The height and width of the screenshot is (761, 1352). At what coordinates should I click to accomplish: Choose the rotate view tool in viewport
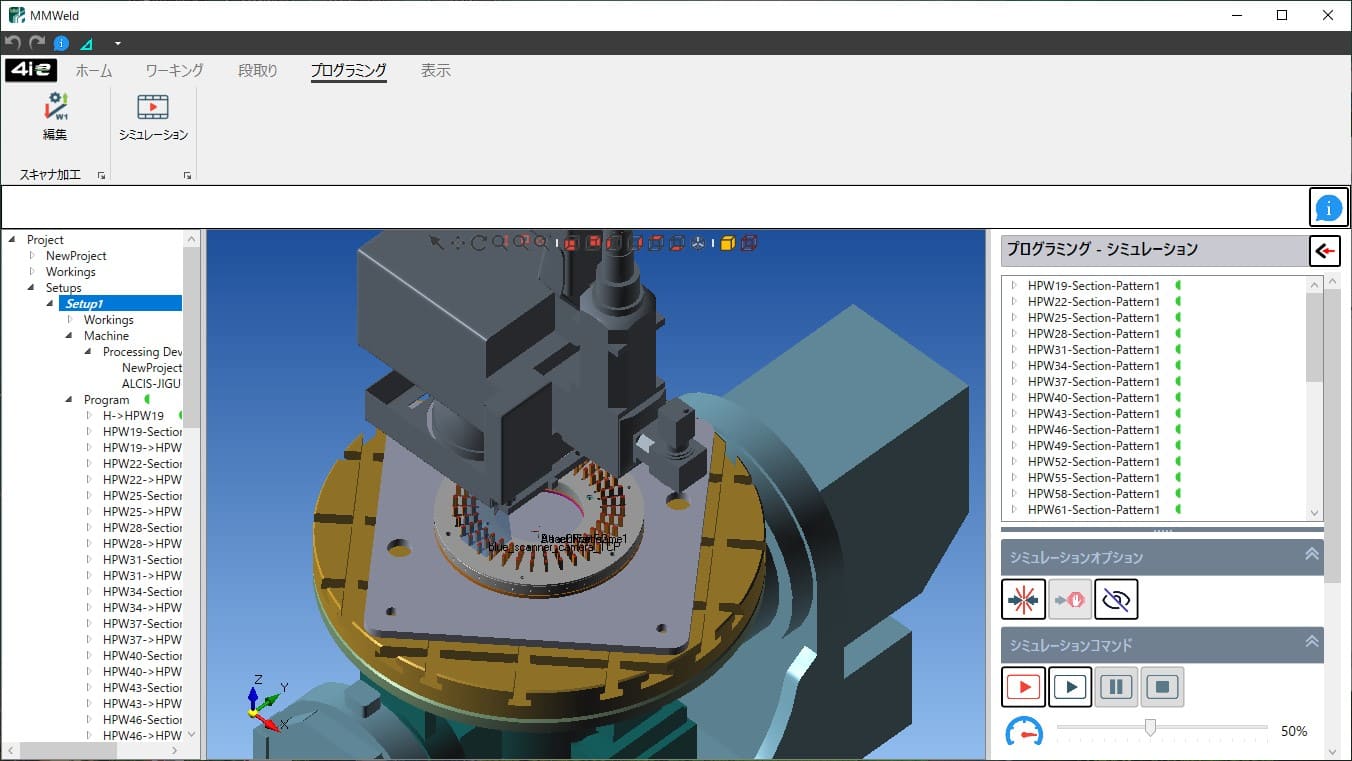(479, 242)
